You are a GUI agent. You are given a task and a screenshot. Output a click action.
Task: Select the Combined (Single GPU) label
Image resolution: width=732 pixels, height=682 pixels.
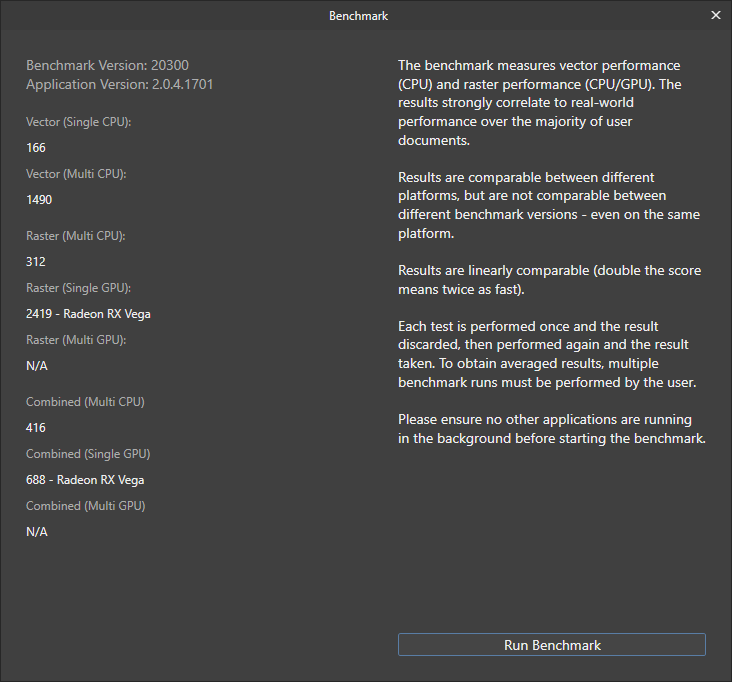(87, 454)
